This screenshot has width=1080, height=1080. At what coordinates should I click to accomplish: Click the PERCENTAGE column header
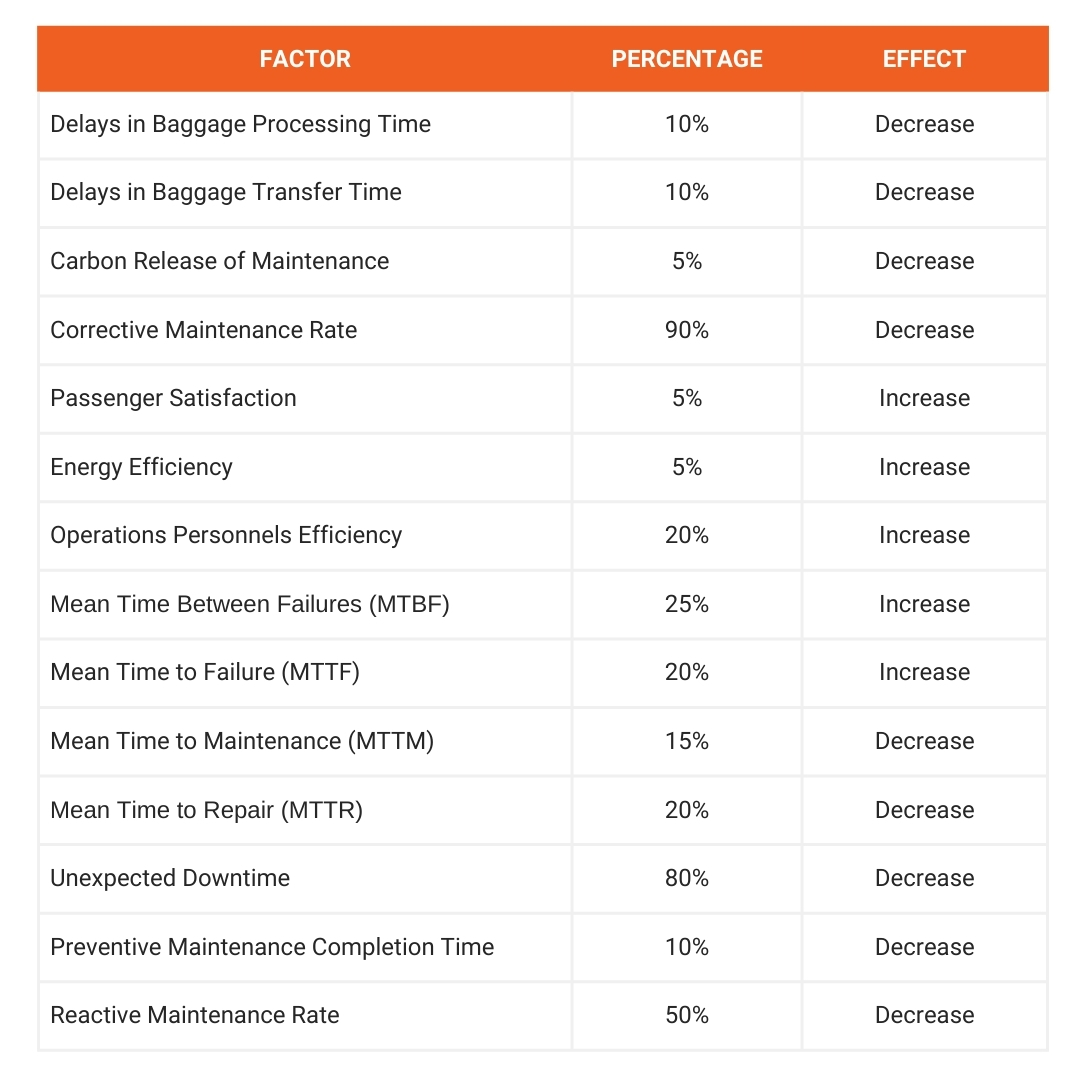687,59
